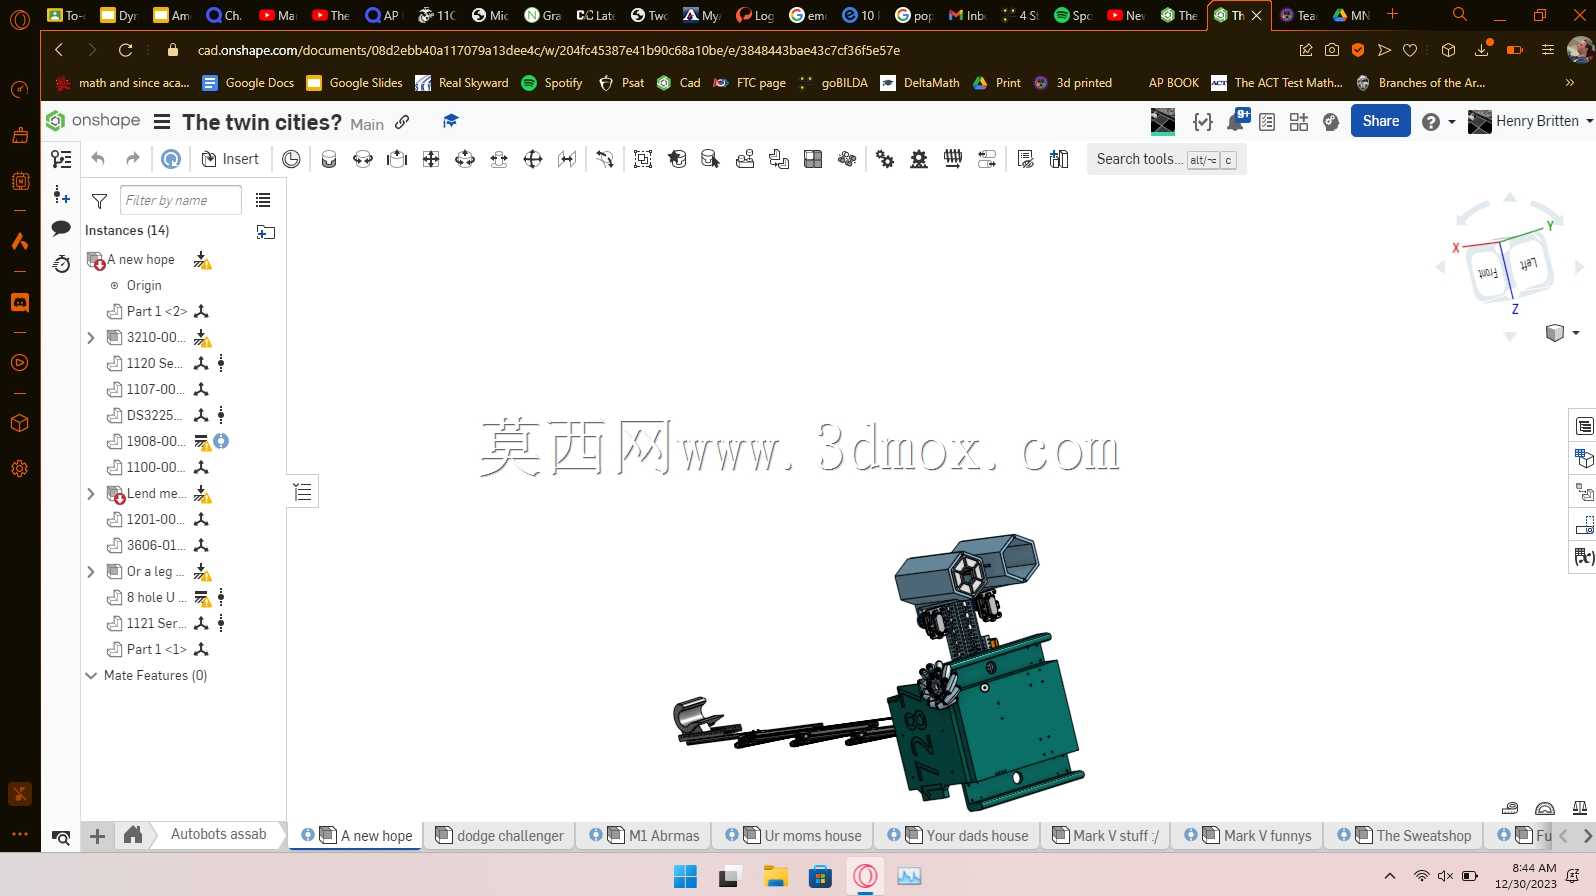Image resolution: width=1596 pixels, height=896 pixels.
Task: Switch to the dodge challenger tab
Action: (x=499, y=836)
